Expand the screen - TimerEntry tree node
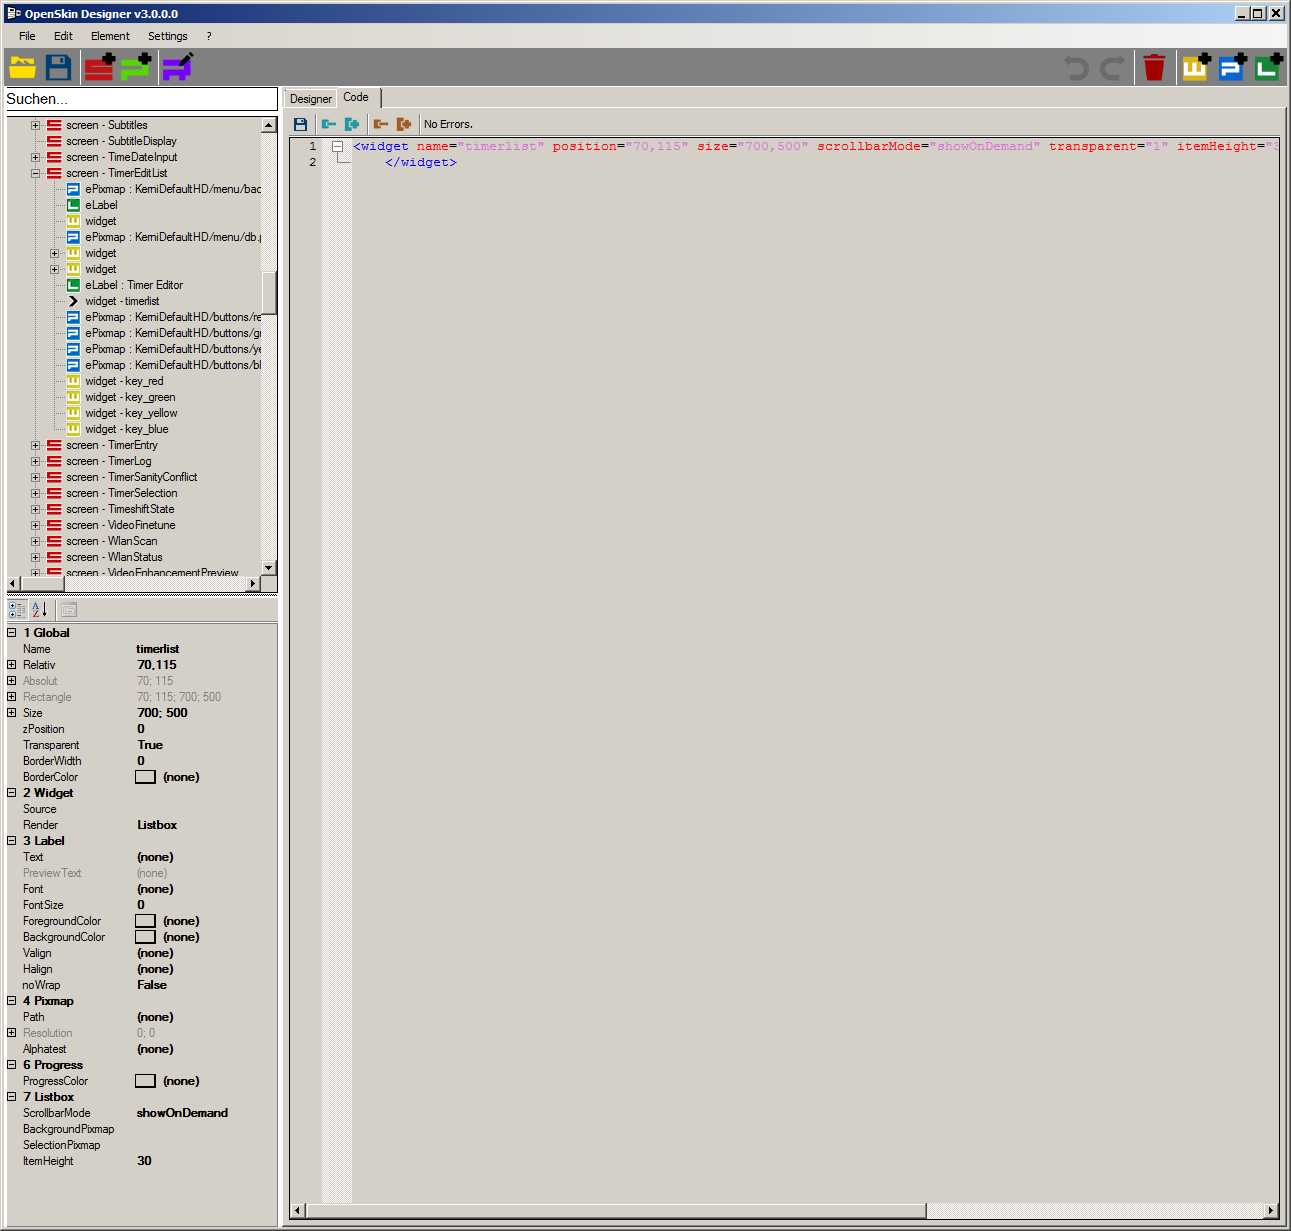1291x1231 pixels. tap(36, 445)
